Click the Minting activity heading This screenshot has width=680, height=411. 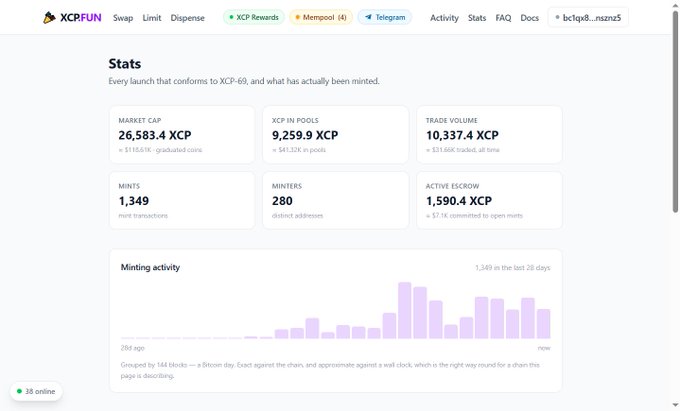150,267
